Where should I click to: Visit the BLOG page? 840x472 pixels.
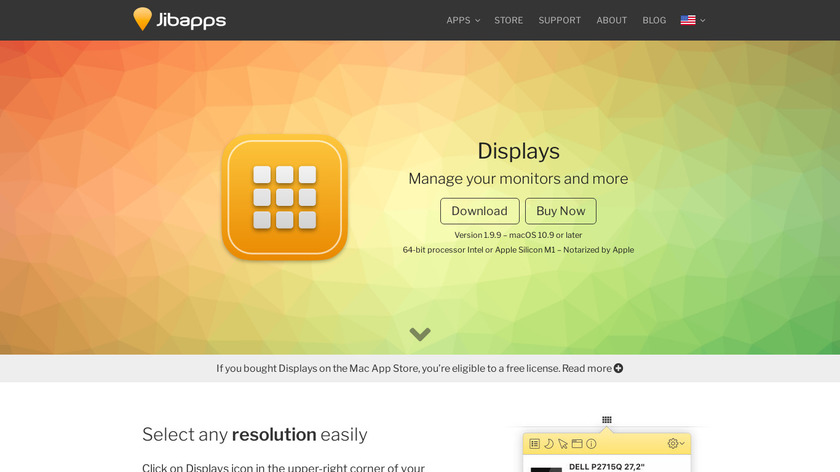(654, 20)
